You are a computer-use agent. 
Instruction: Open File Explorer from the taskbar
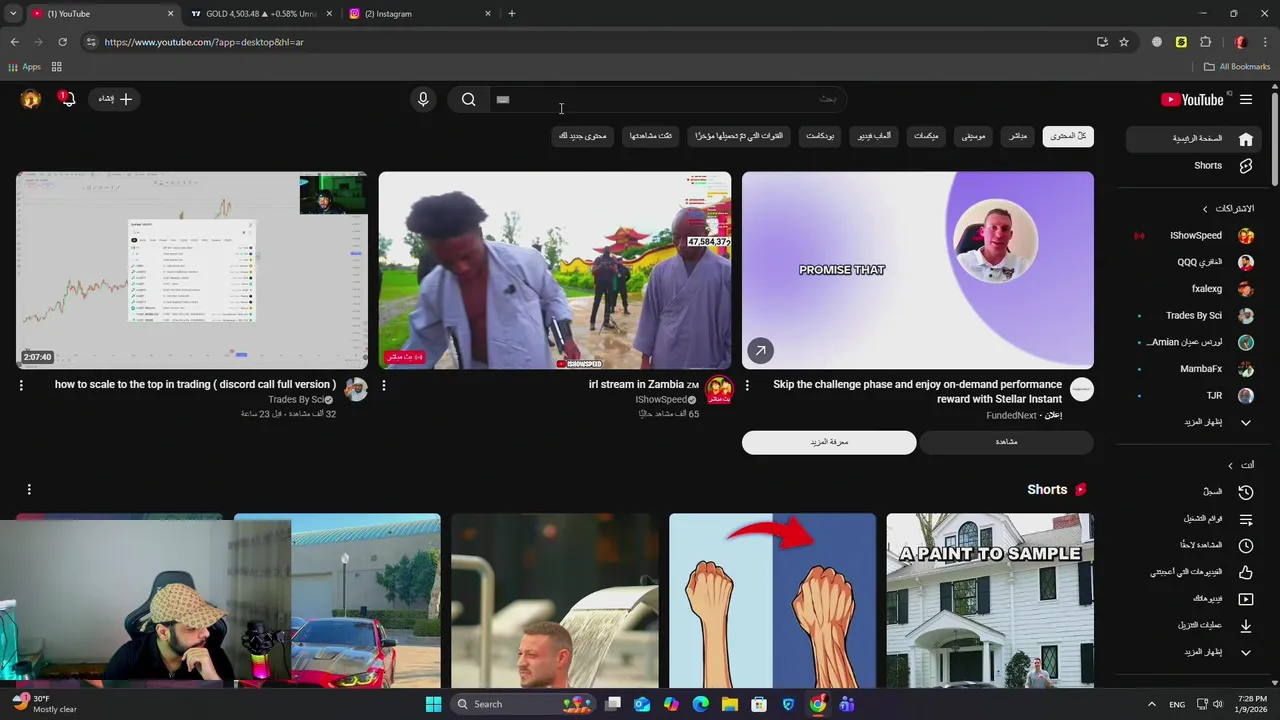730,704
